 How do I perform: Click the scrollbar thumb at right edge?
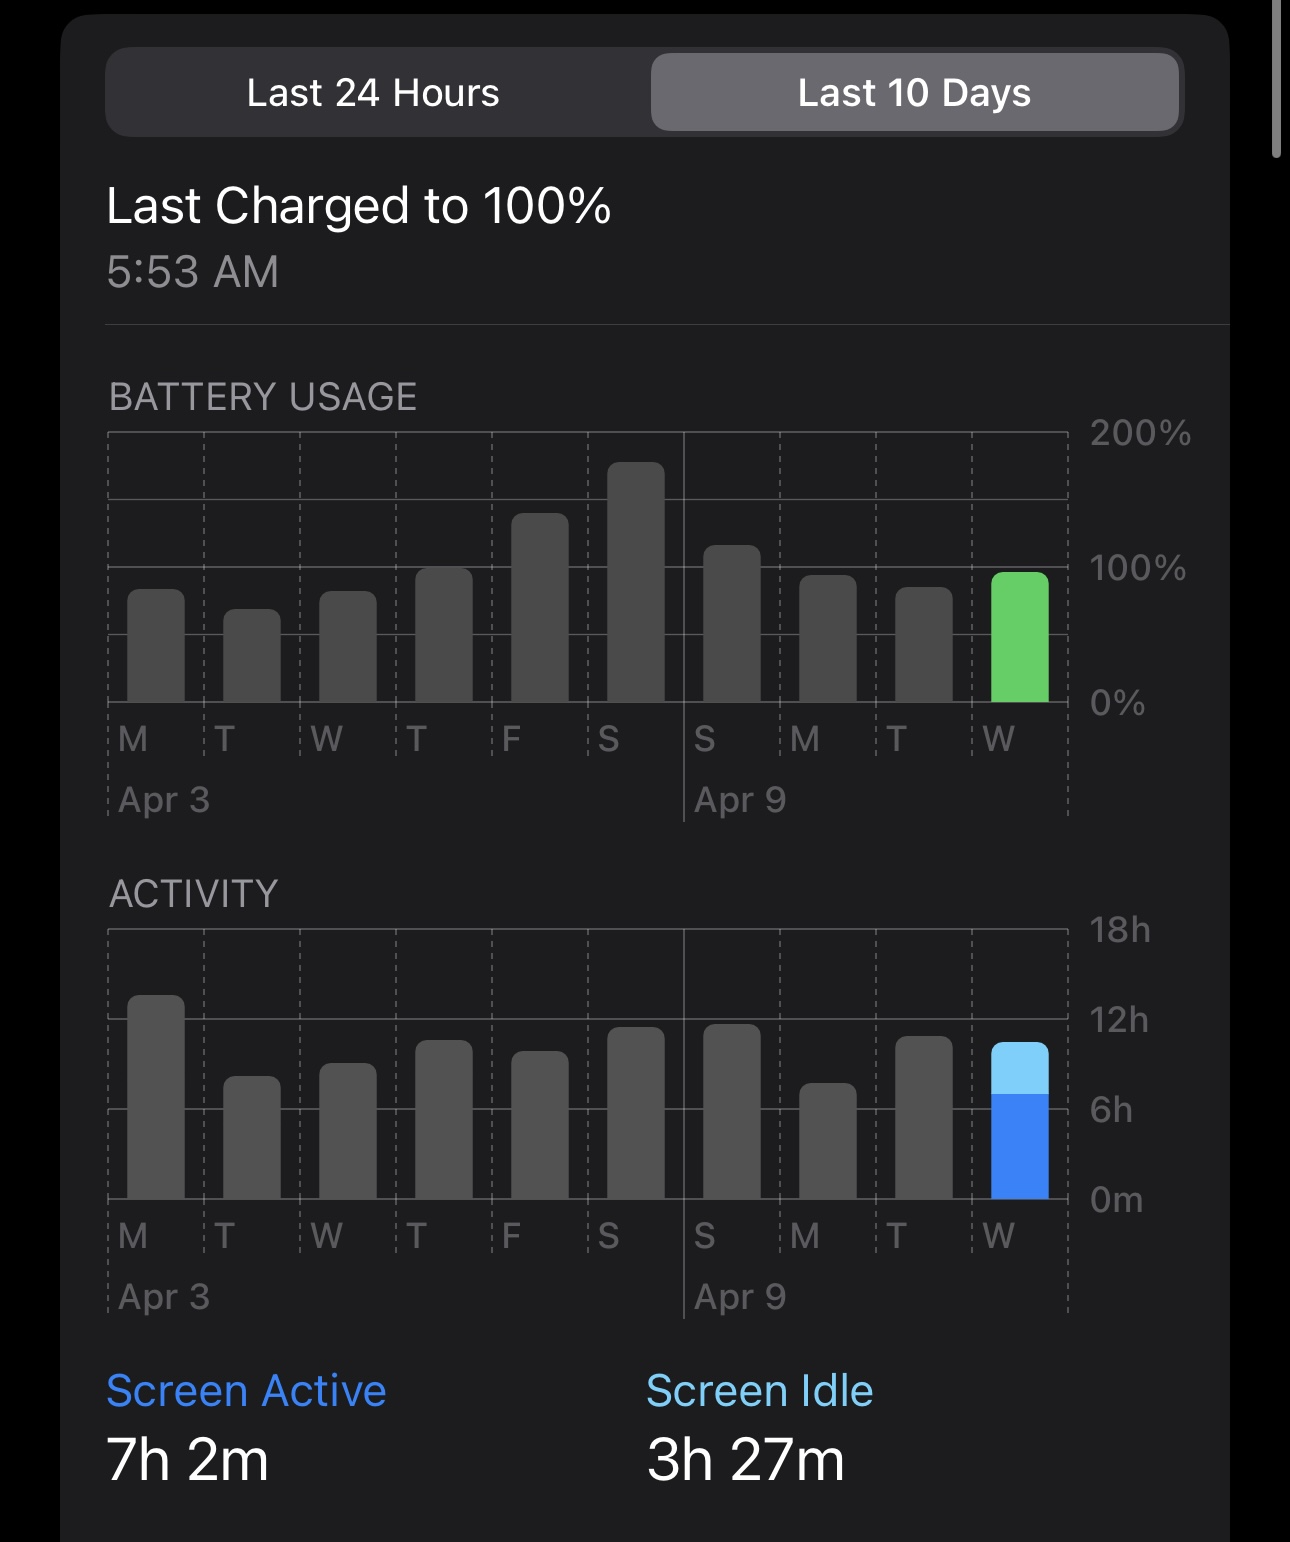(1276, 78)
